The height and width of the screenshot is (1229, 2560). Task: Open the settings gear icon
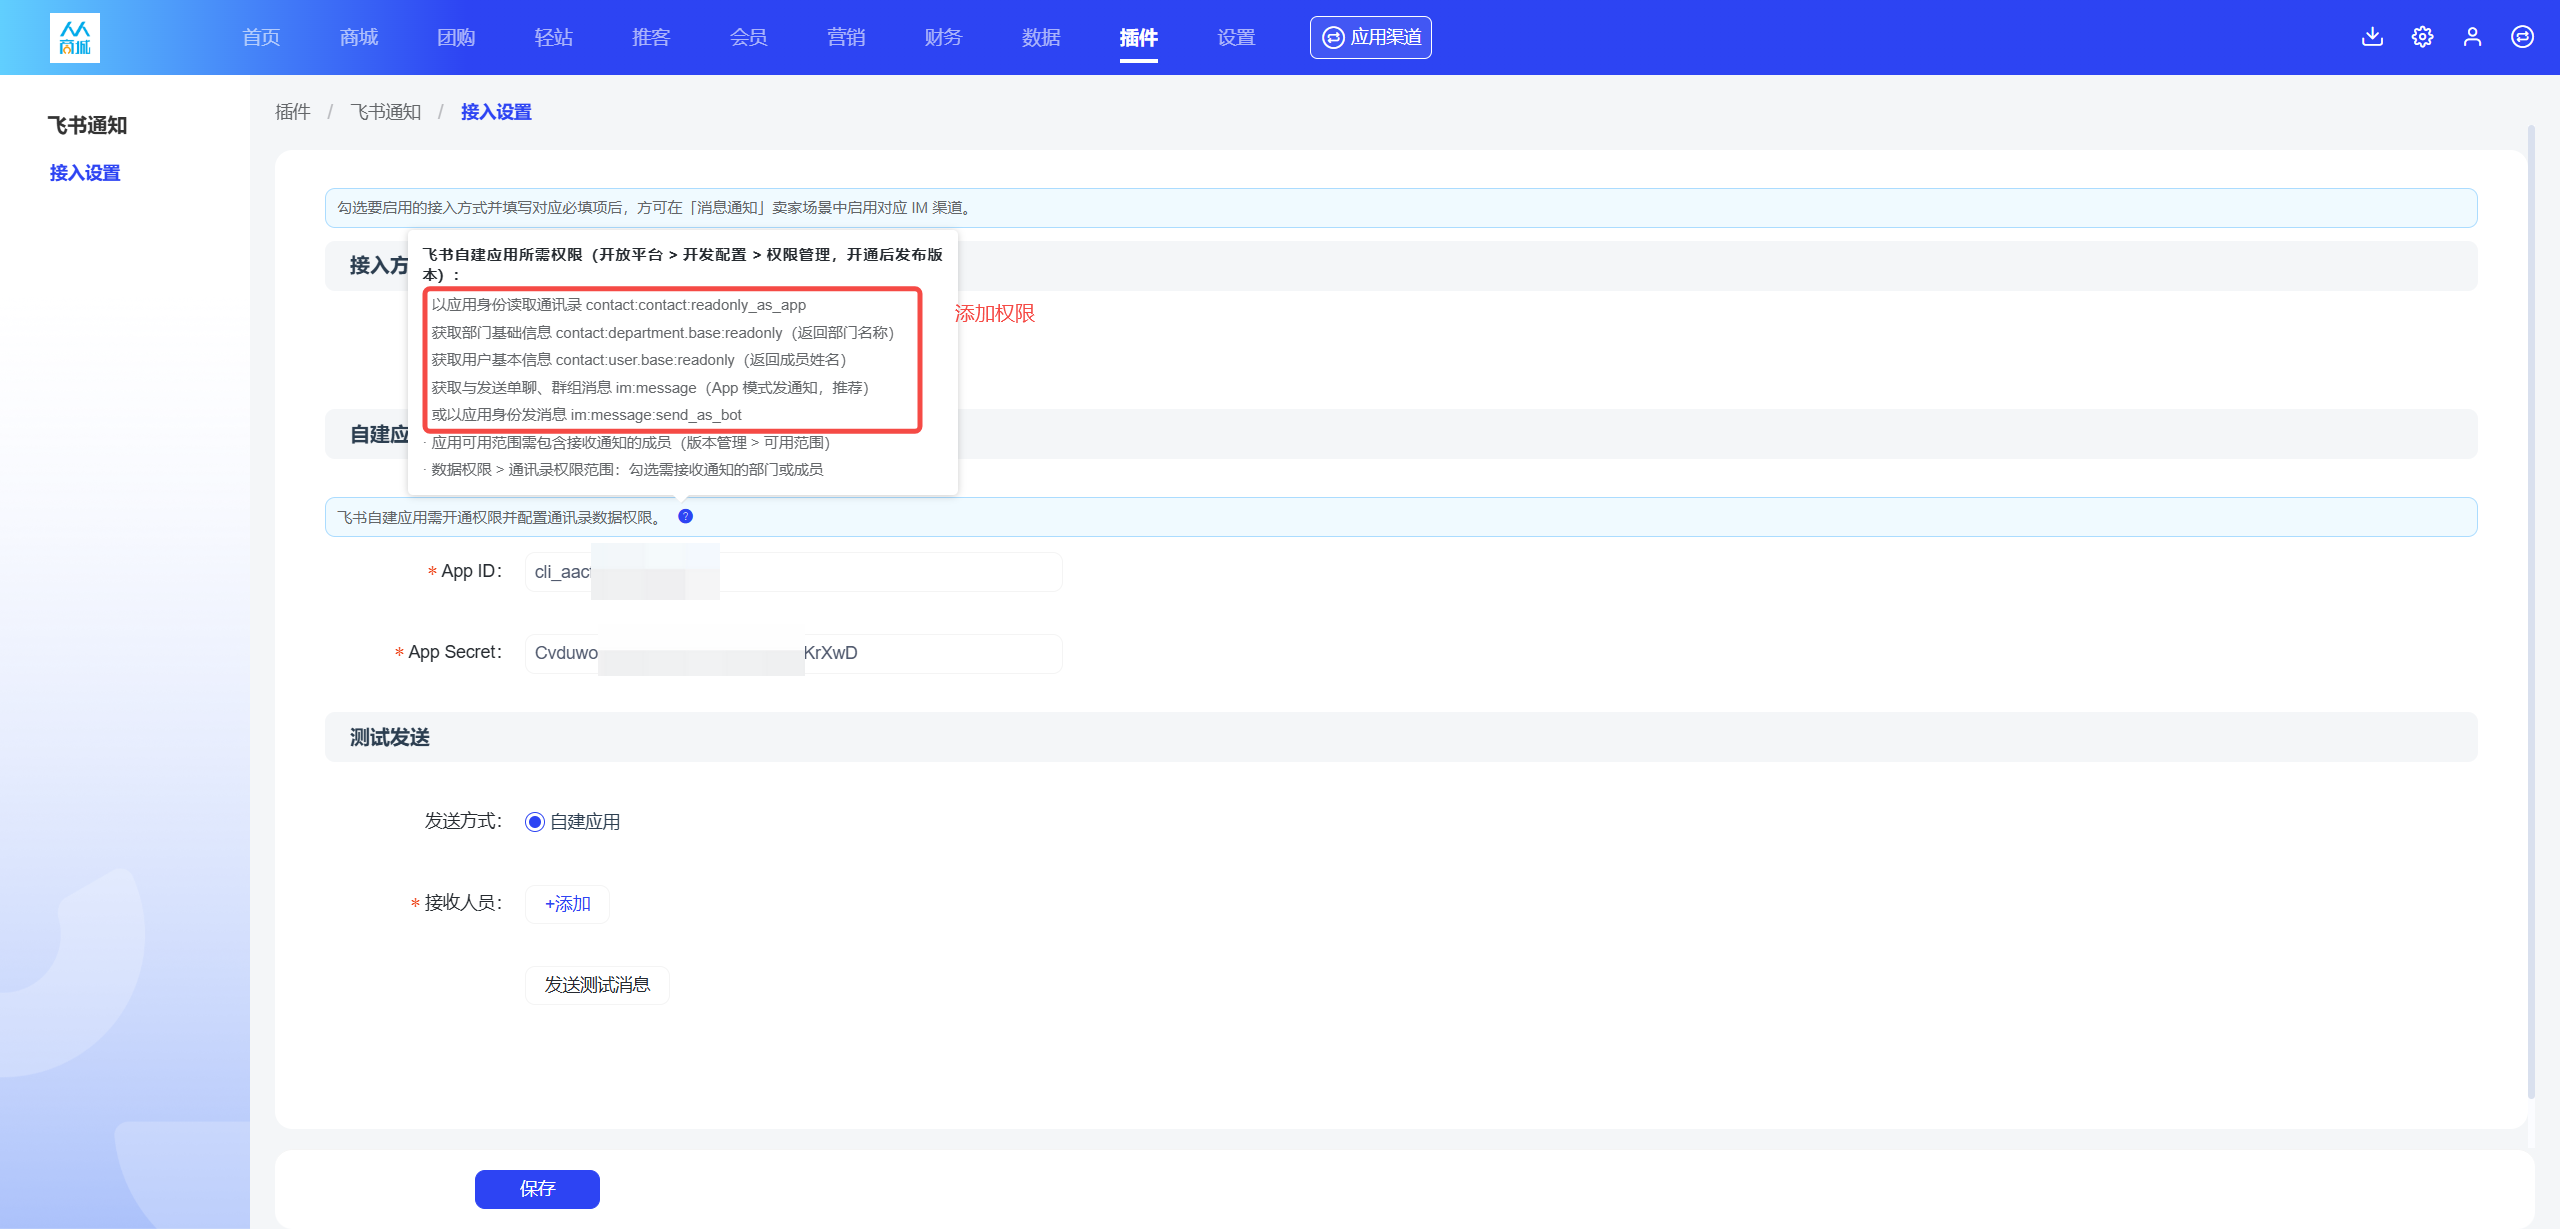point(2422,37)
